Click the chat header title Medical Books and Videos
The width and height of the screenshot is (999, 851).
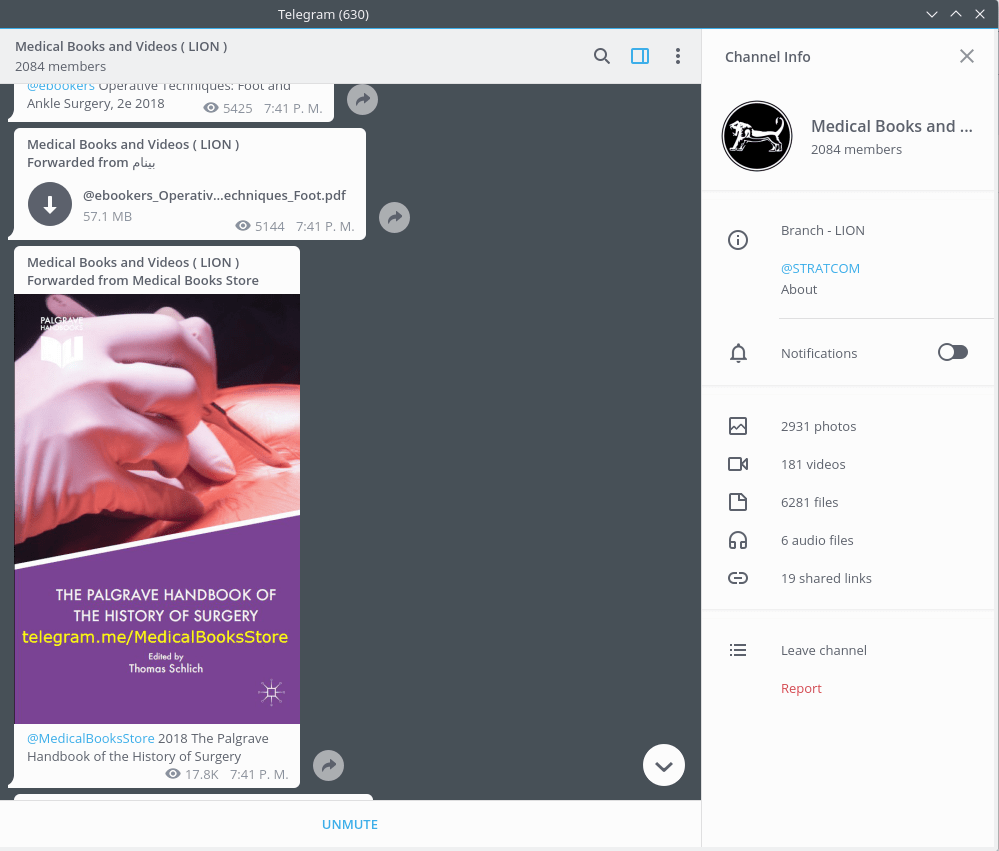coord(121,46)
